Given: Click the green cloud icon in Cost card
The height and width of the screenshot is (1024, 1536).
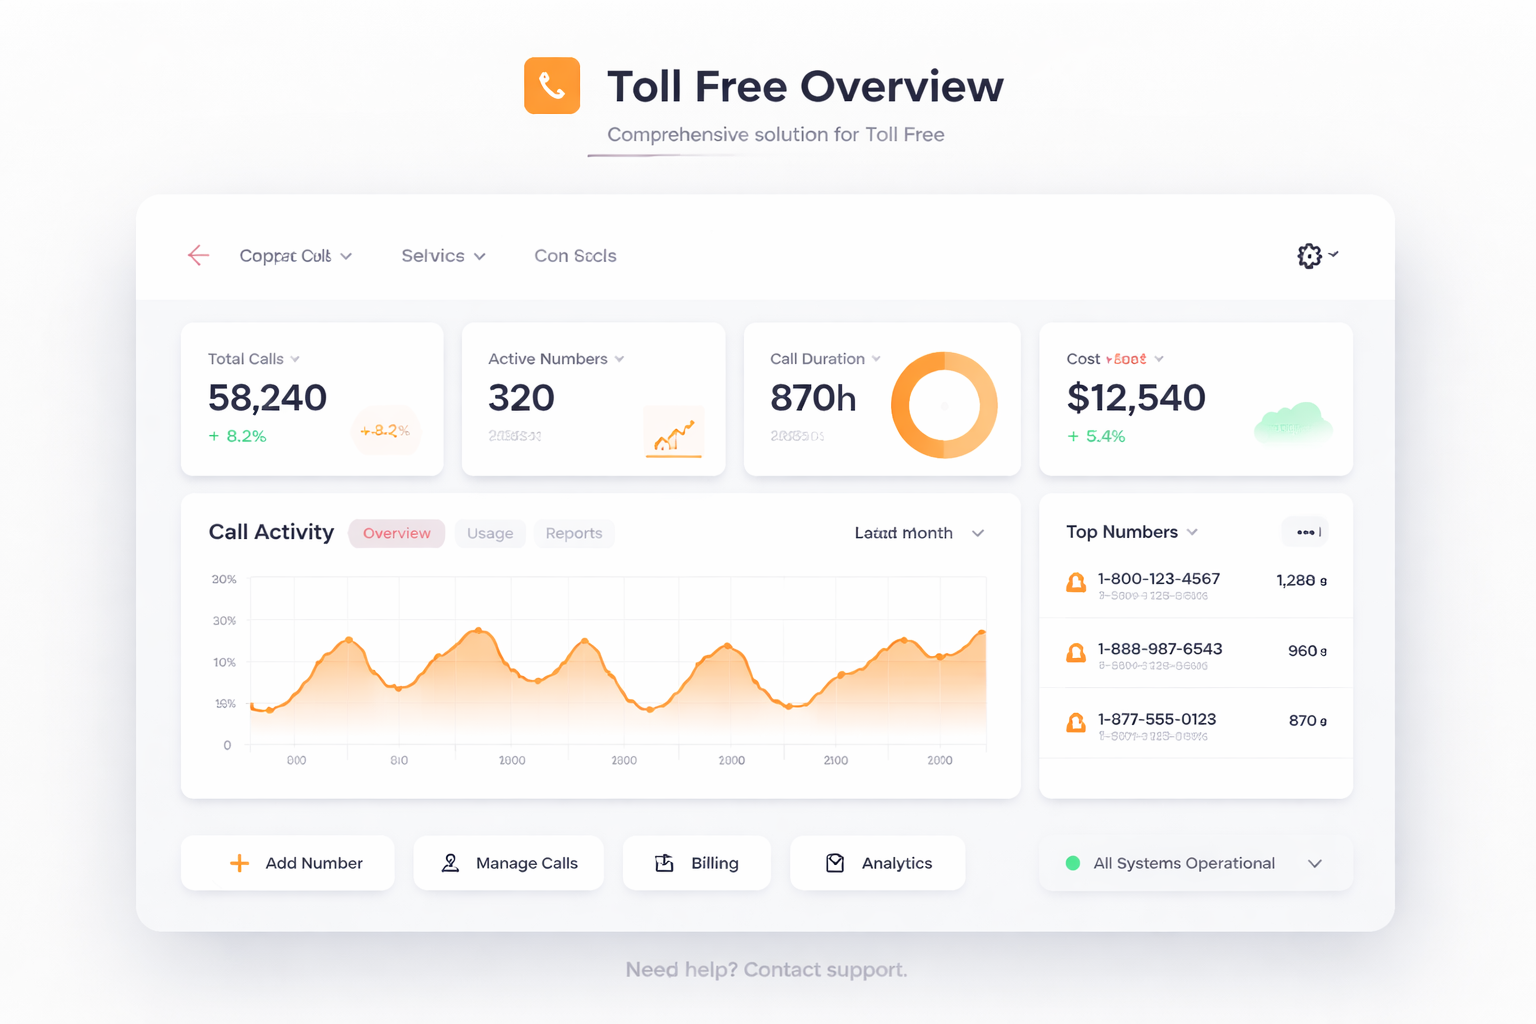Looking at the screenshot, I should [1293, 424].
